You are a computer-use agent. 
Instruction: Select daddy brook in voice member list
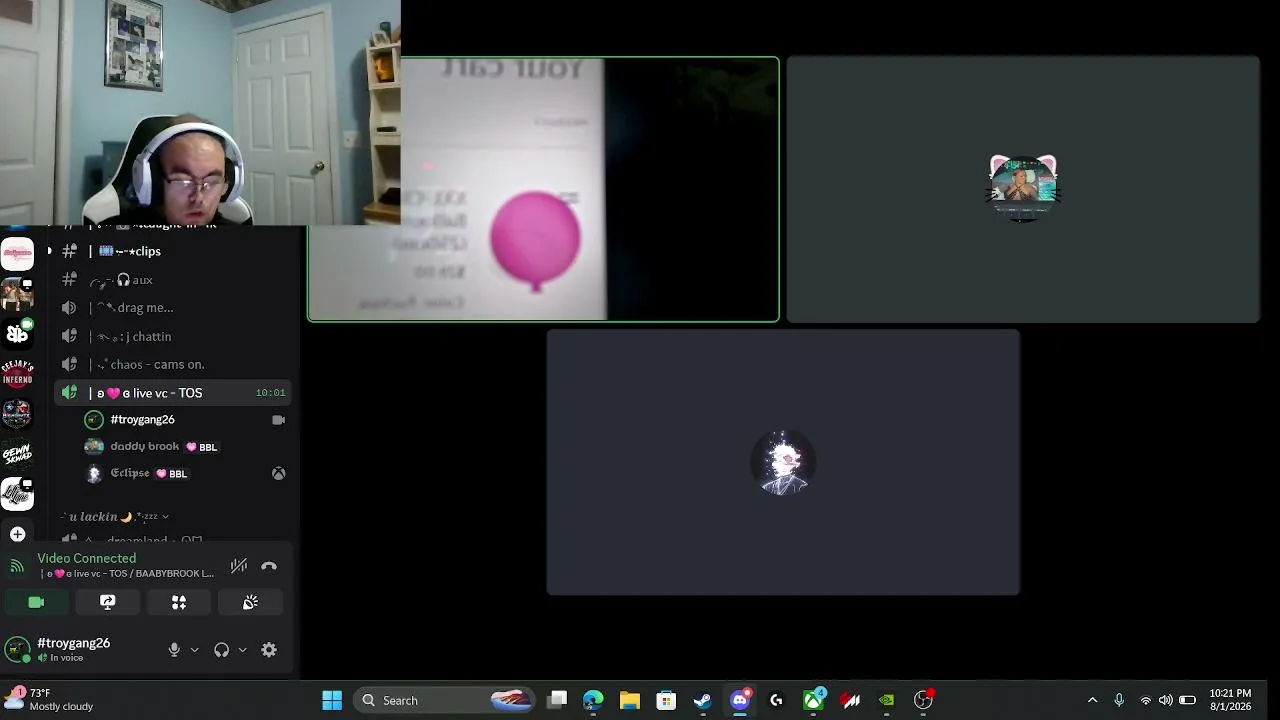coord(185,447)
